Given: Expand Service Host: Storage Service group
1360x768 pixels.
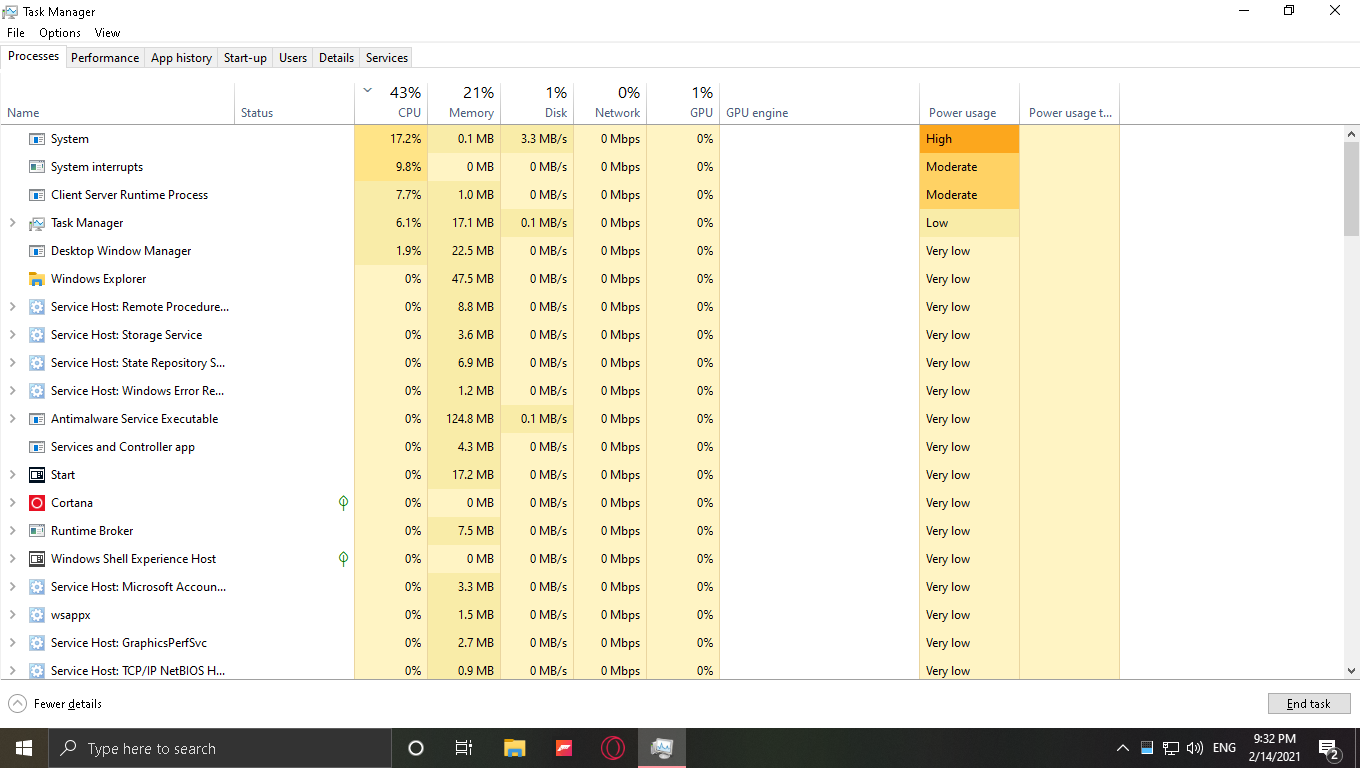Looking at the screenshot, I should (x=12, y=335).
